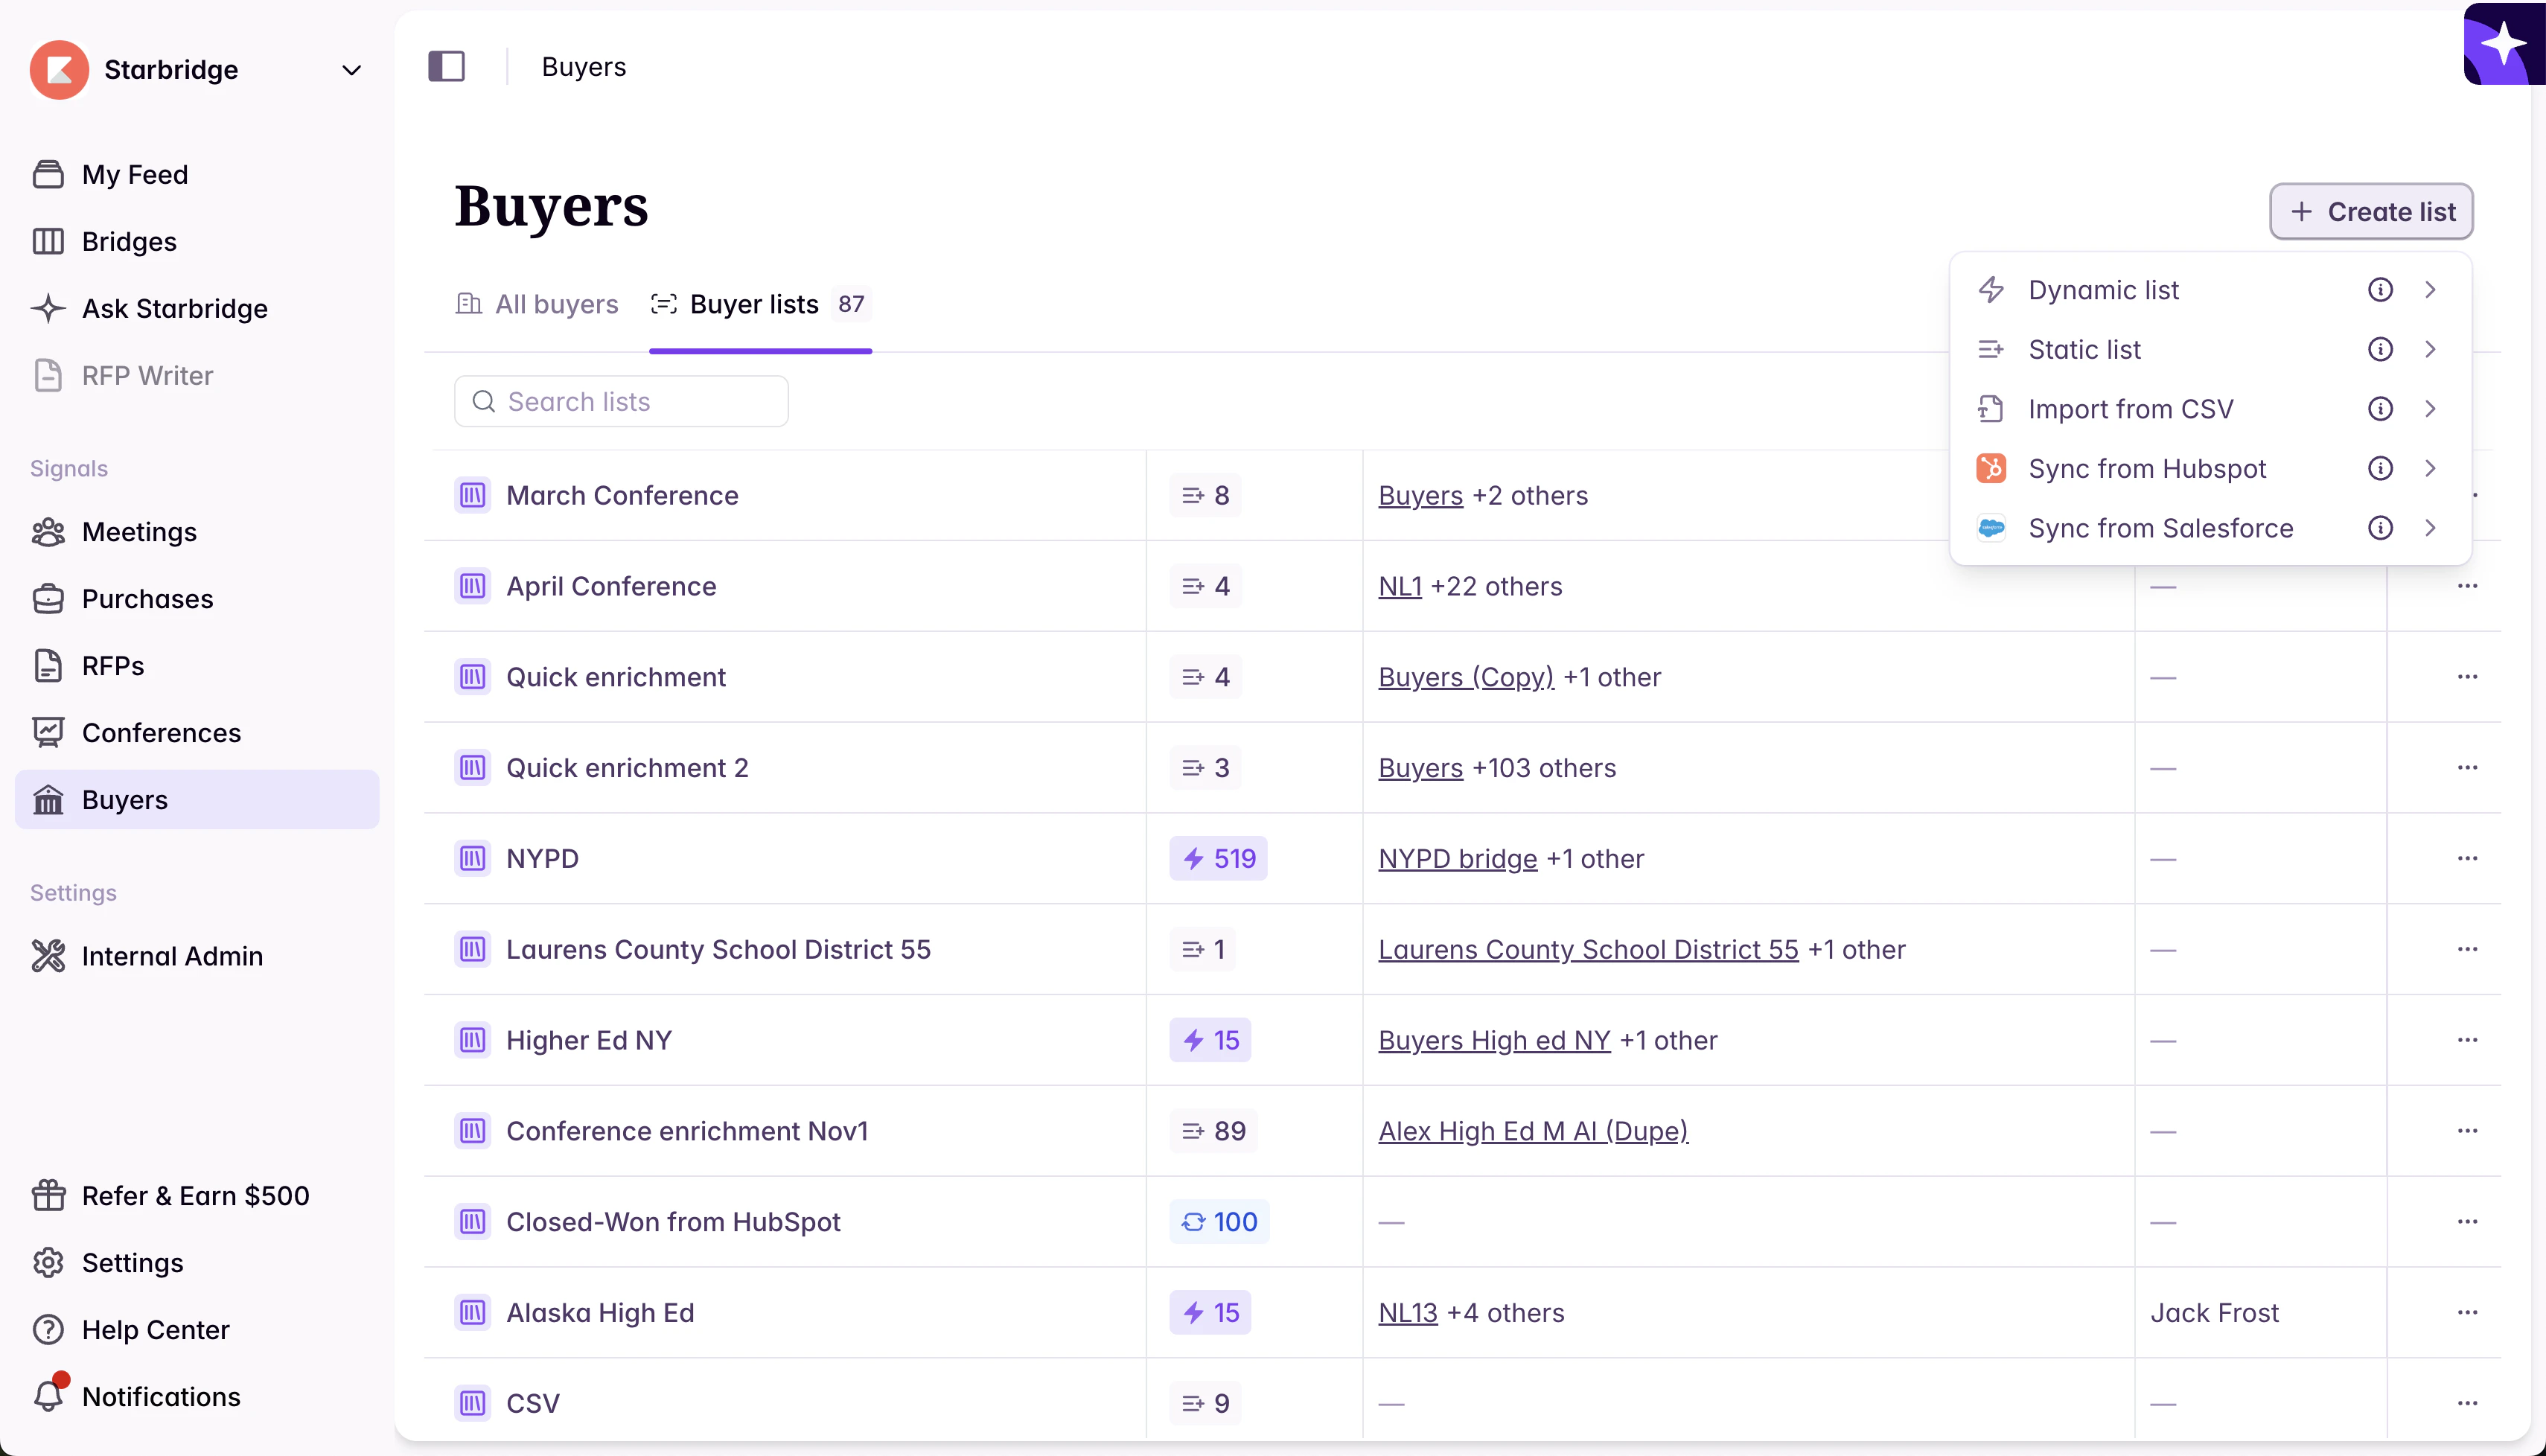Viewport: 2546px width, 1456px height.
Task: Open Notifications bell in sidebar
Action: tap(48, 1396)
